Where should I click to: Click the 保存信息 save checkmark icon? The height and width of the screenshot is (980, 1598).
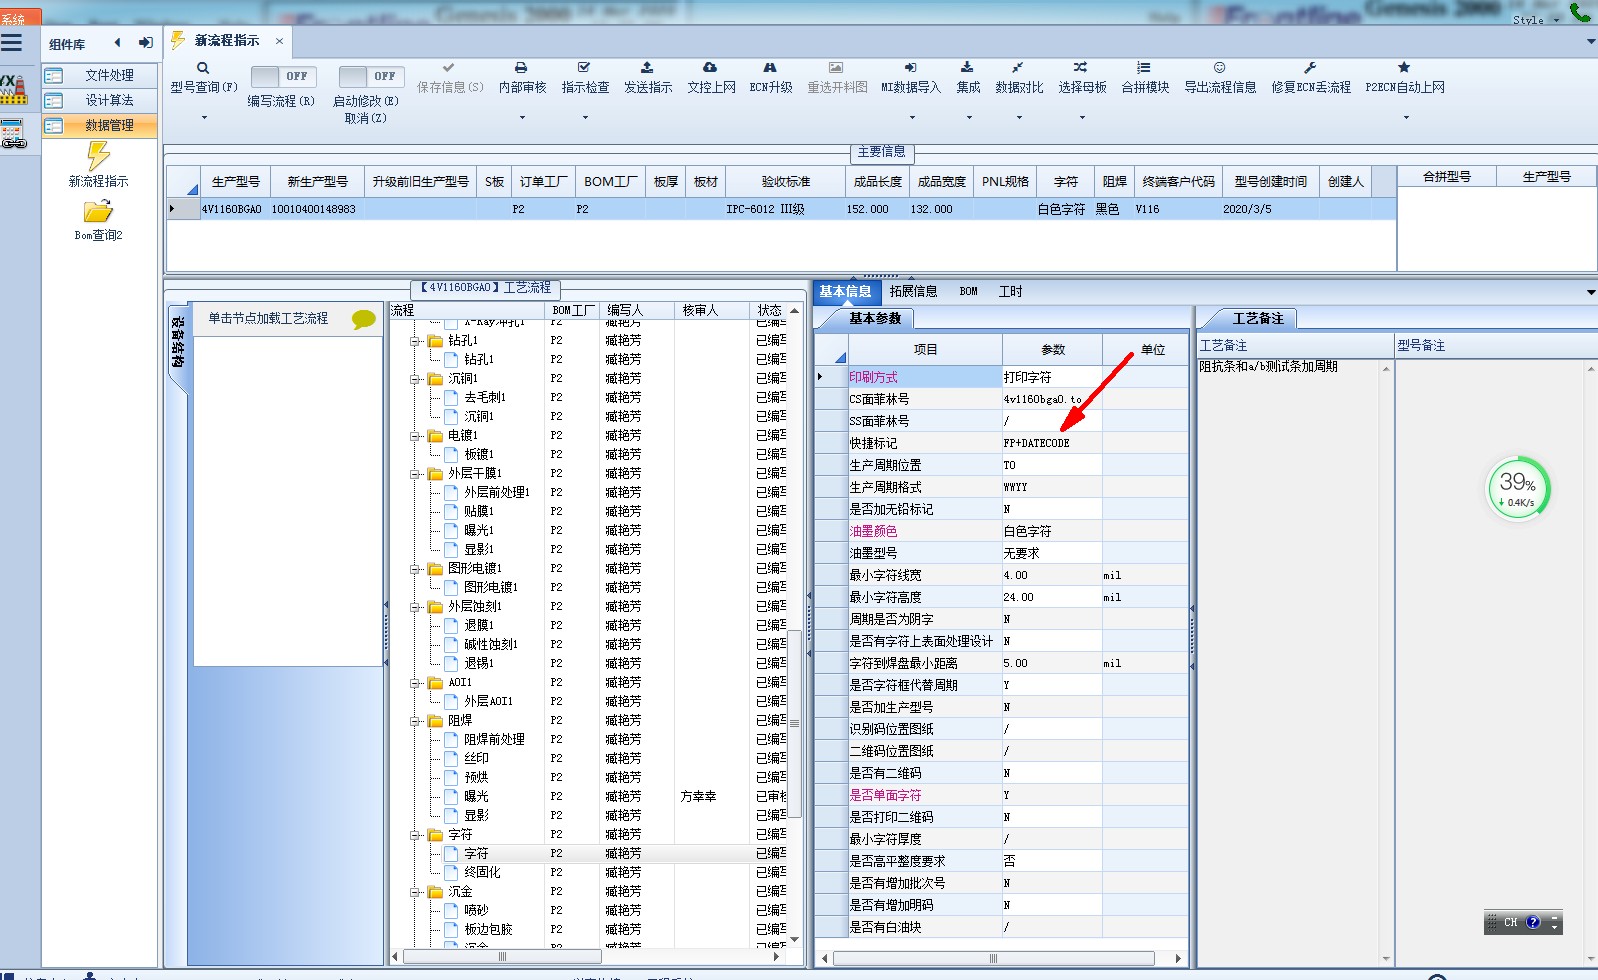[x=449, y=68]
